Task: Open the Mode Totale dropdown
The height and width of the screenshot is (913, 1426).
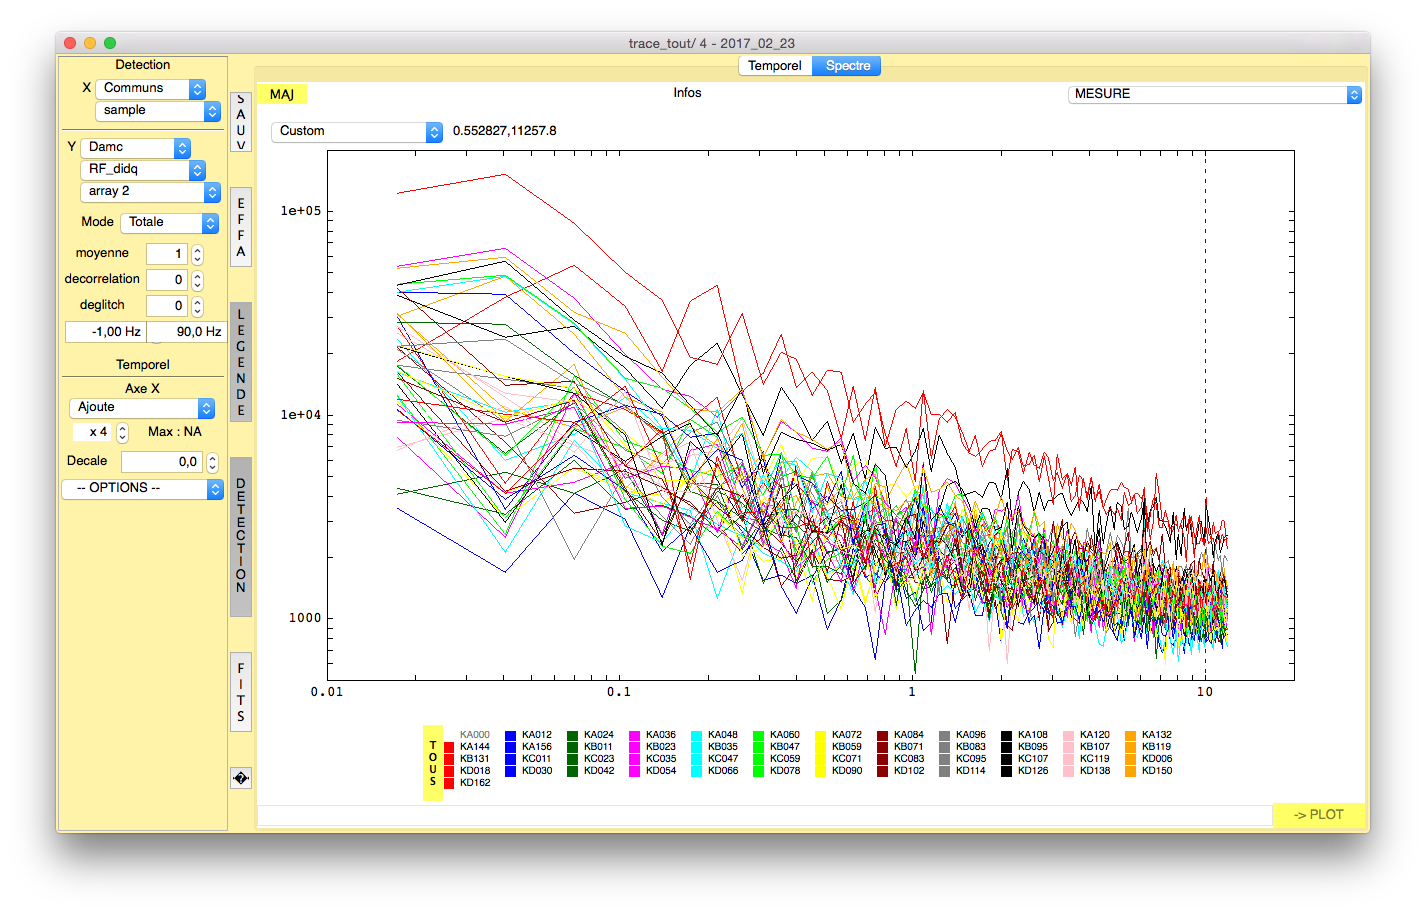Action: point(169,223)
